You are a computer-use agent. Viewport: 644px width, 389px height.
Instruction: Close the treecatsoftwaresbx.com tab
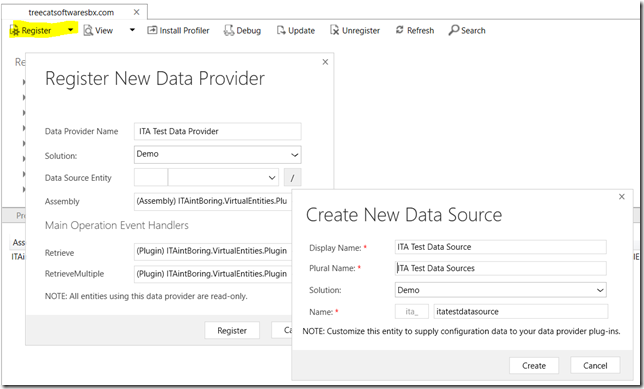click(x=136, y=12)
